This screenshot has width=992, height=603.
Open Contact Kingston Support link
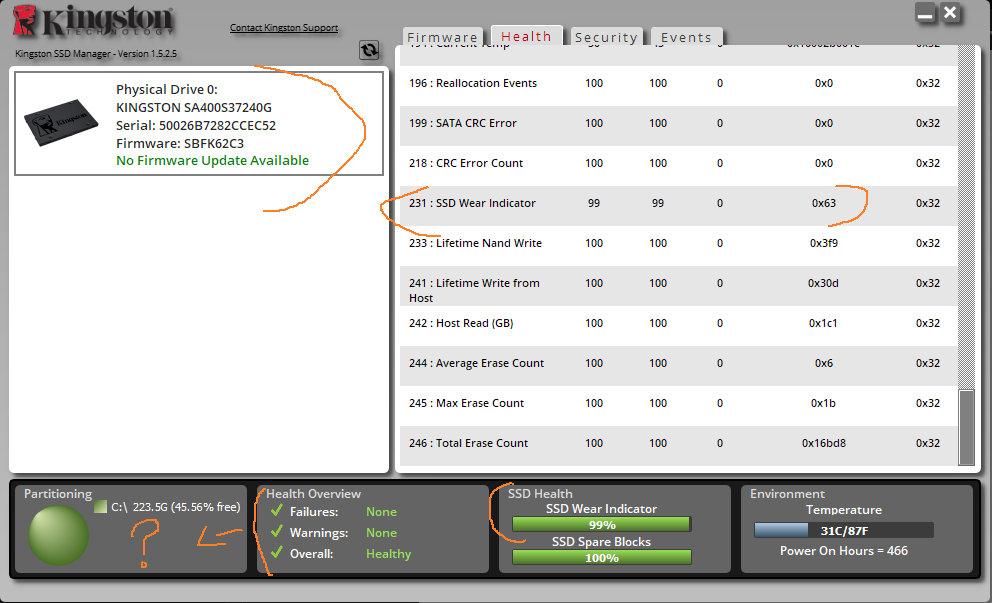283,28
